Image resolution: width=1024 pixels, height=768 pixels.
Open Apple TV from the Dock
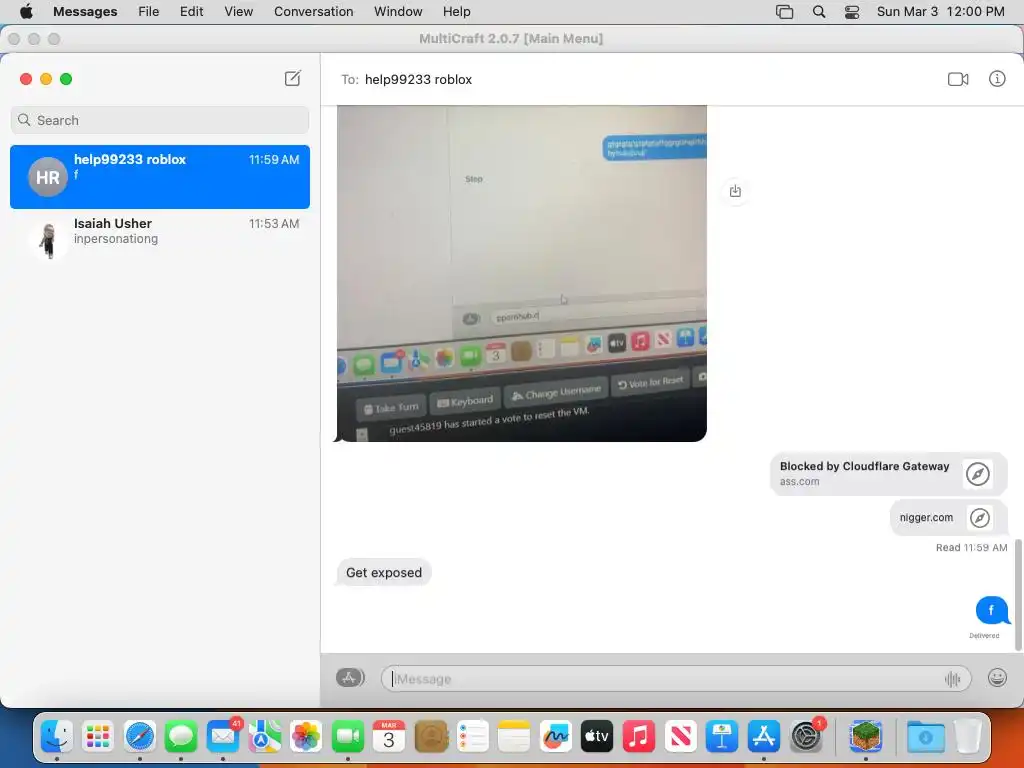(x=597, y=737)
